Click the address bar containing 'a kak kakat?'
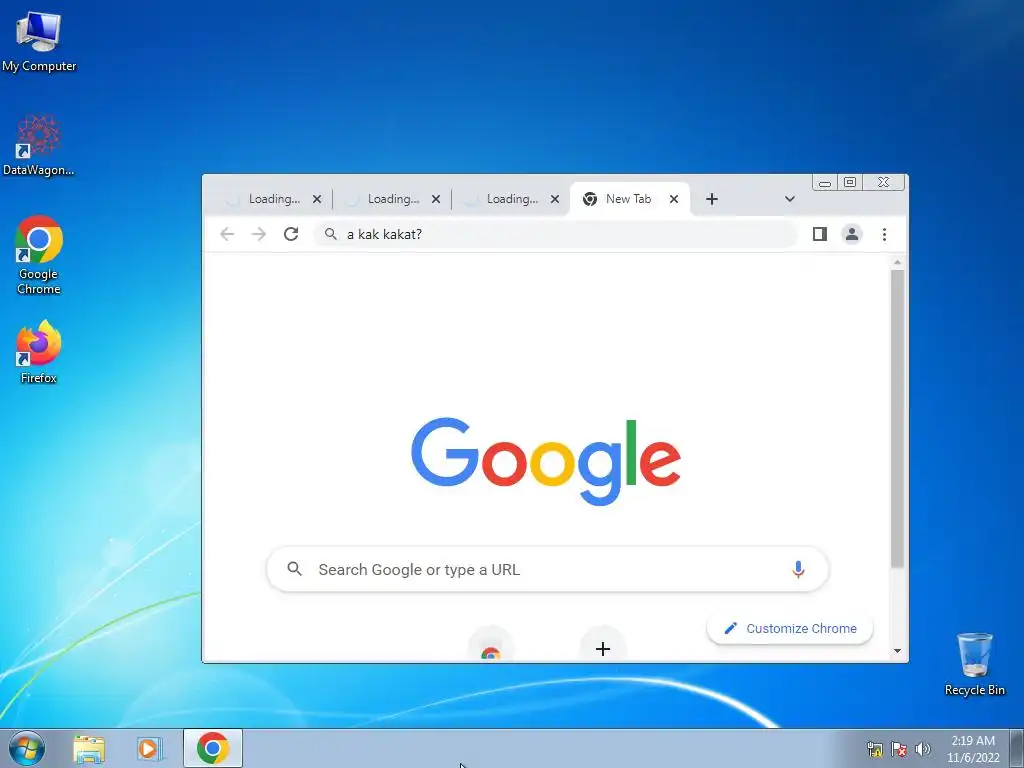The width and height of the screenshot is (1024, 768). (556, 234)
